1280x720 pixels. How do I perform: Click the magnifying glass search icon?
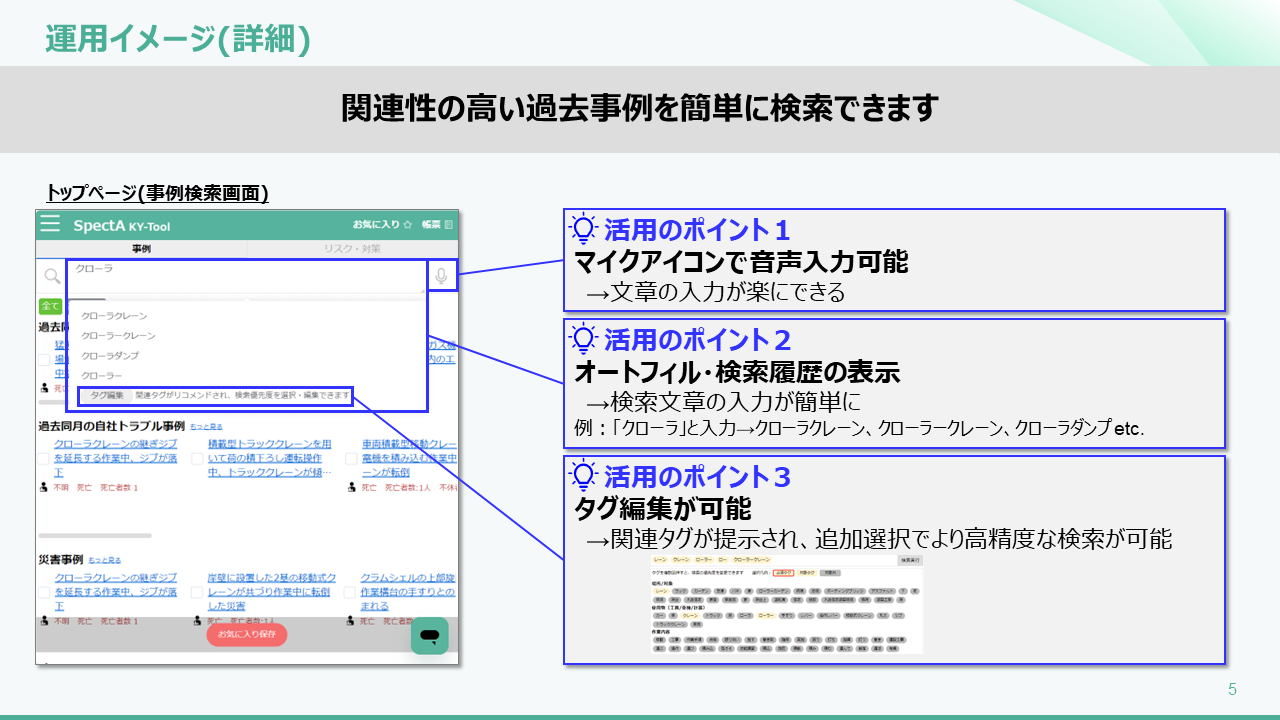pyautogui.click(x=52, y=276)
